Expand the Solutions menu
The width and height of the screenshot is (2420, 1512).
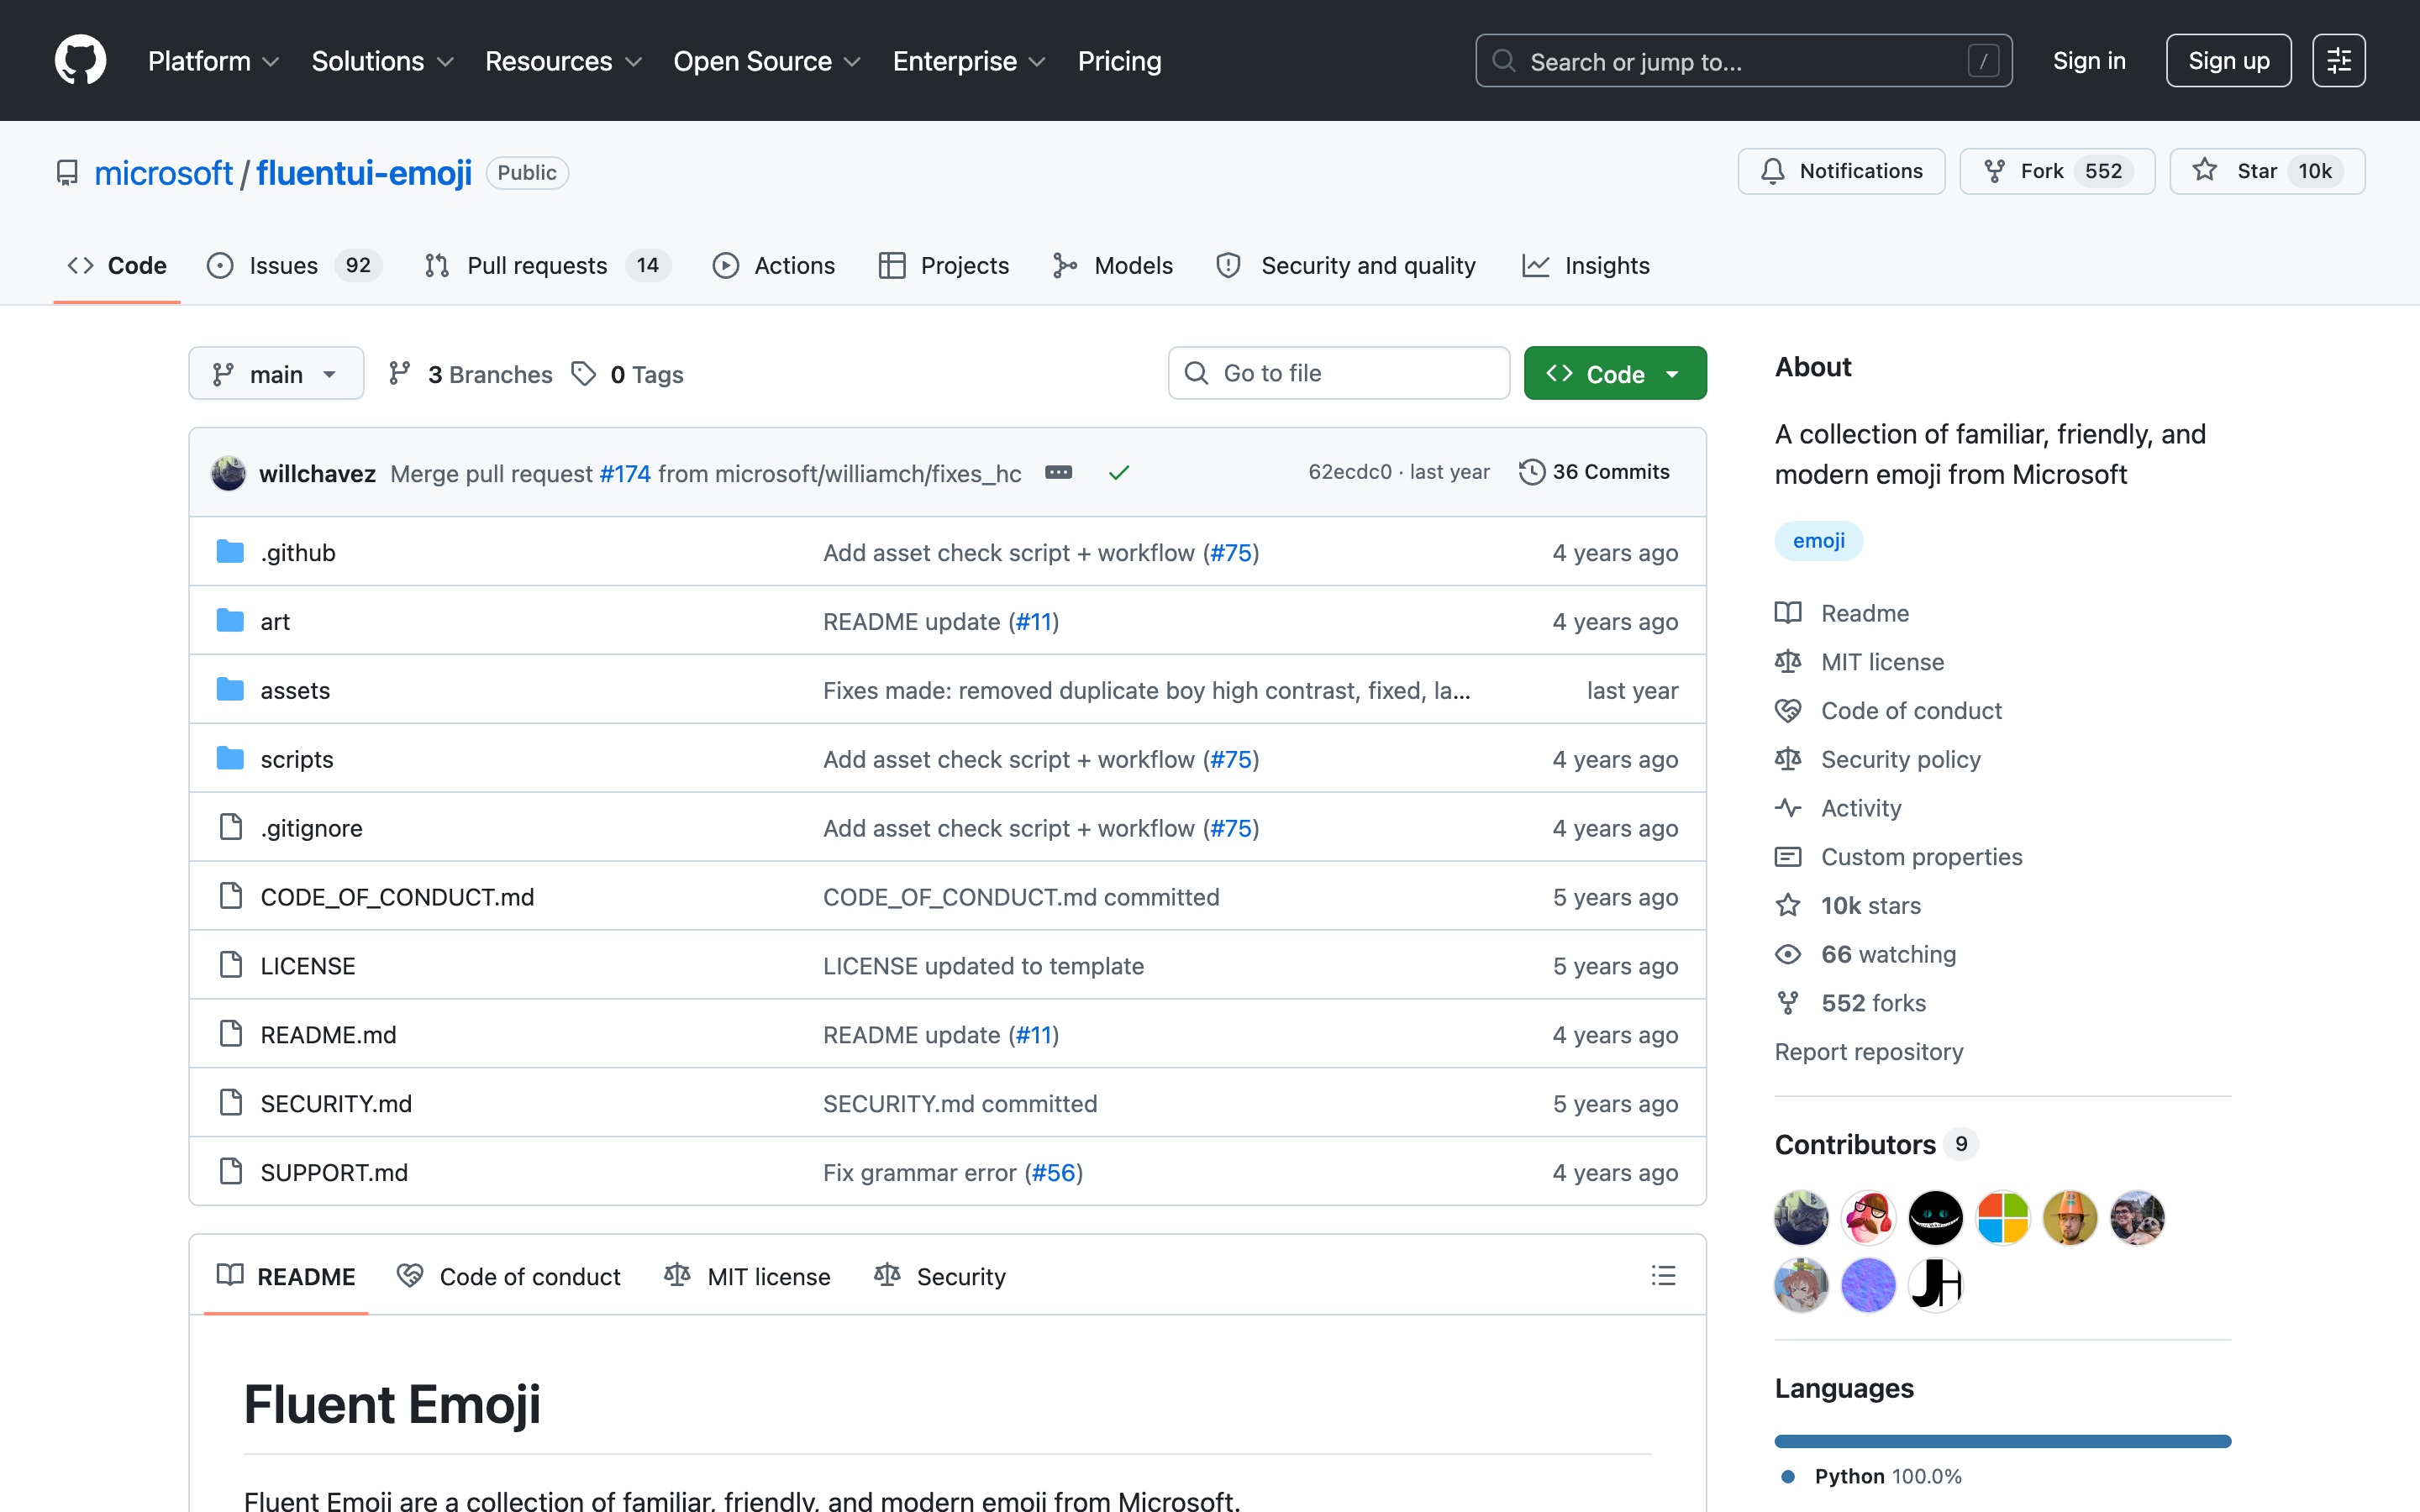(382, 61)
